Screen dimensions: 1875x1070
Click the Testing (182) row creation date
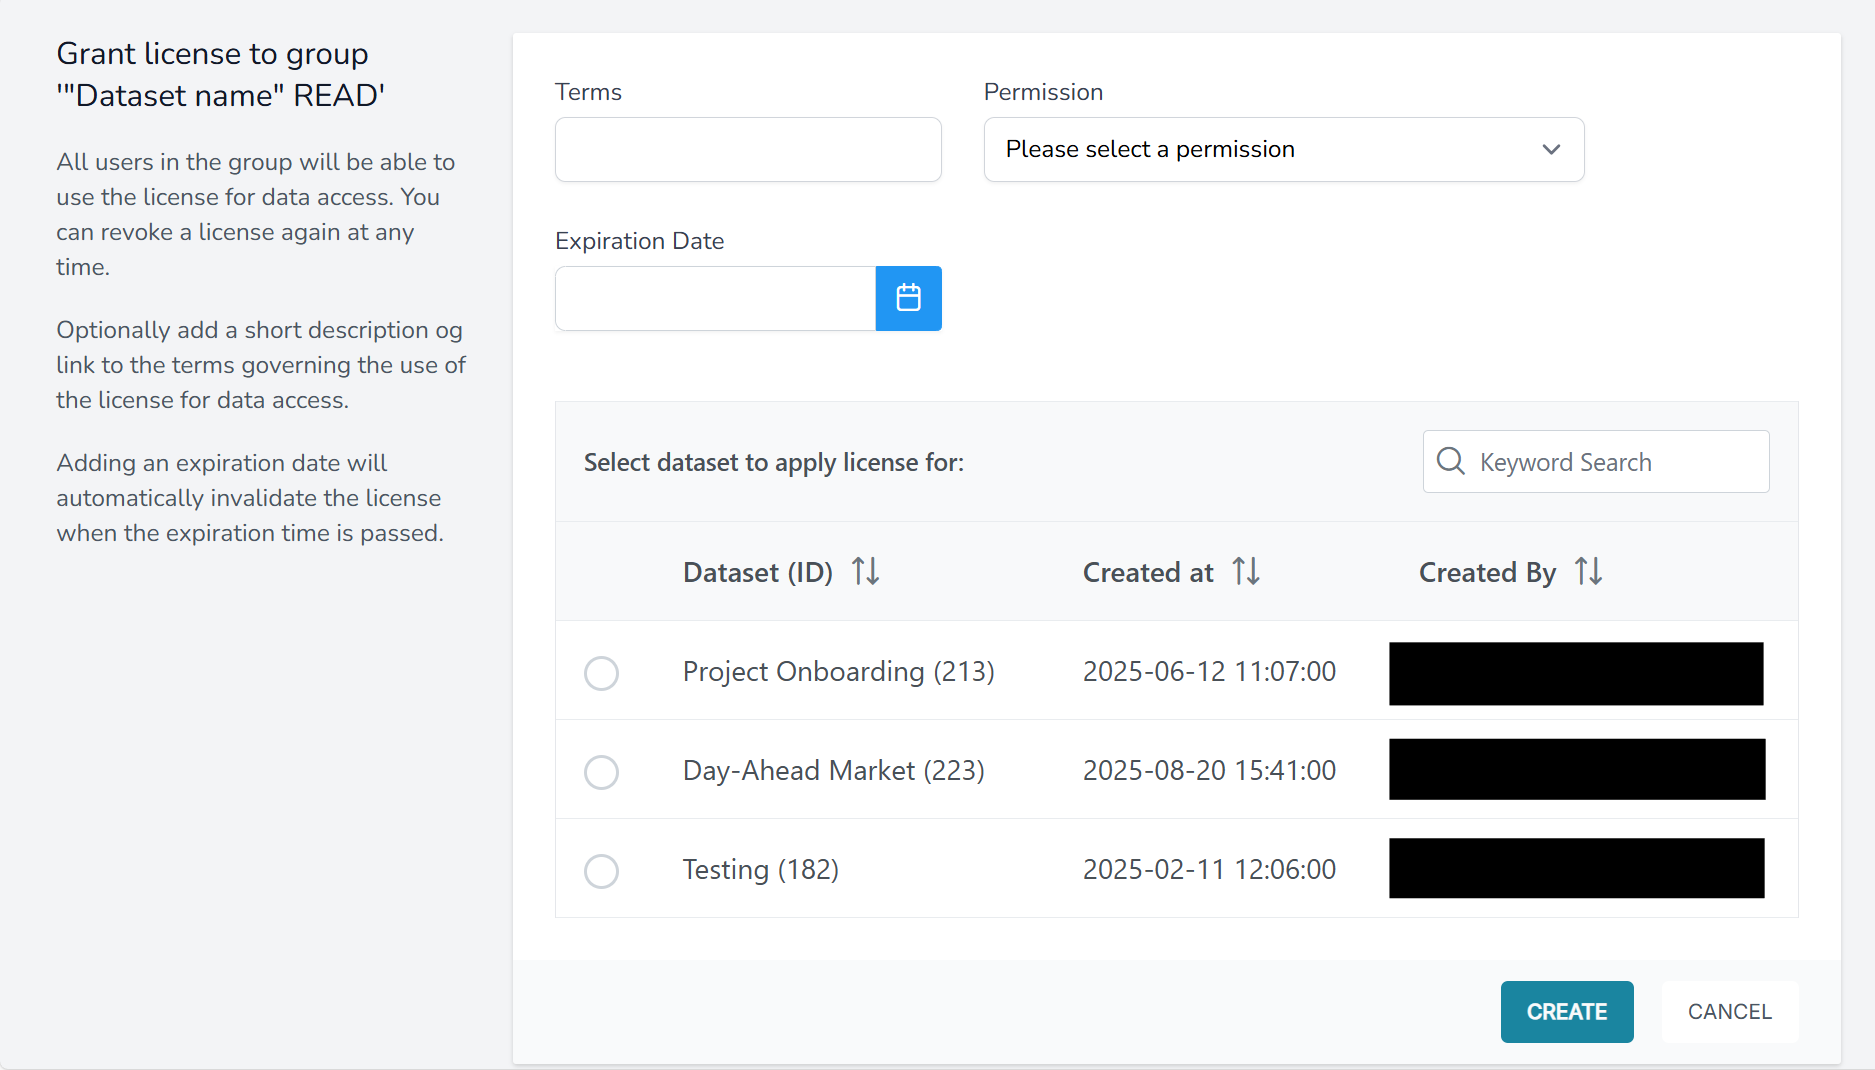(x=1209, y=869)
